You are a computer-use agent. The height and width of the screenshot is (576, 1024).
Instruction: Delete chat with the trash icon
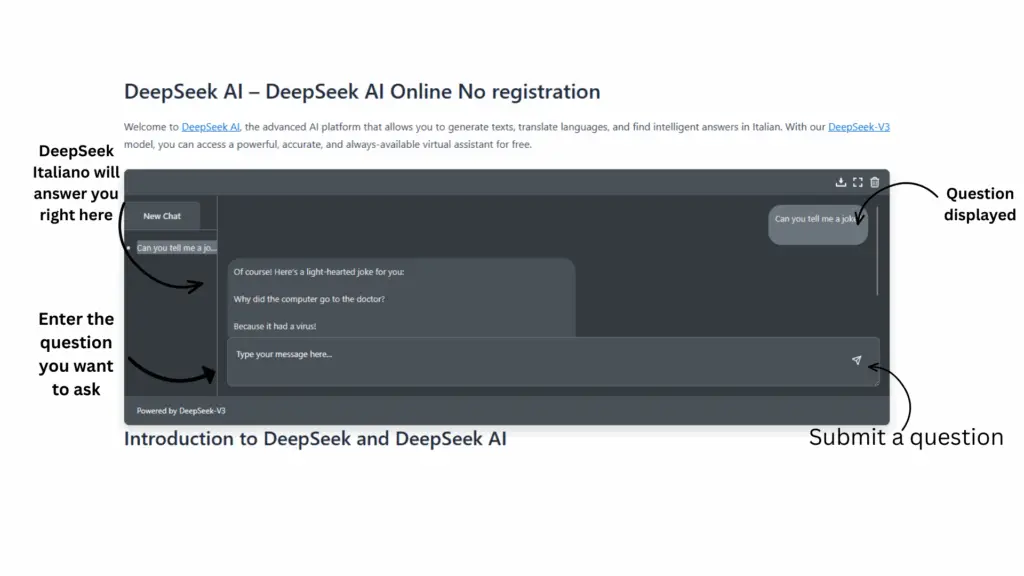click(x=874, y=182)
